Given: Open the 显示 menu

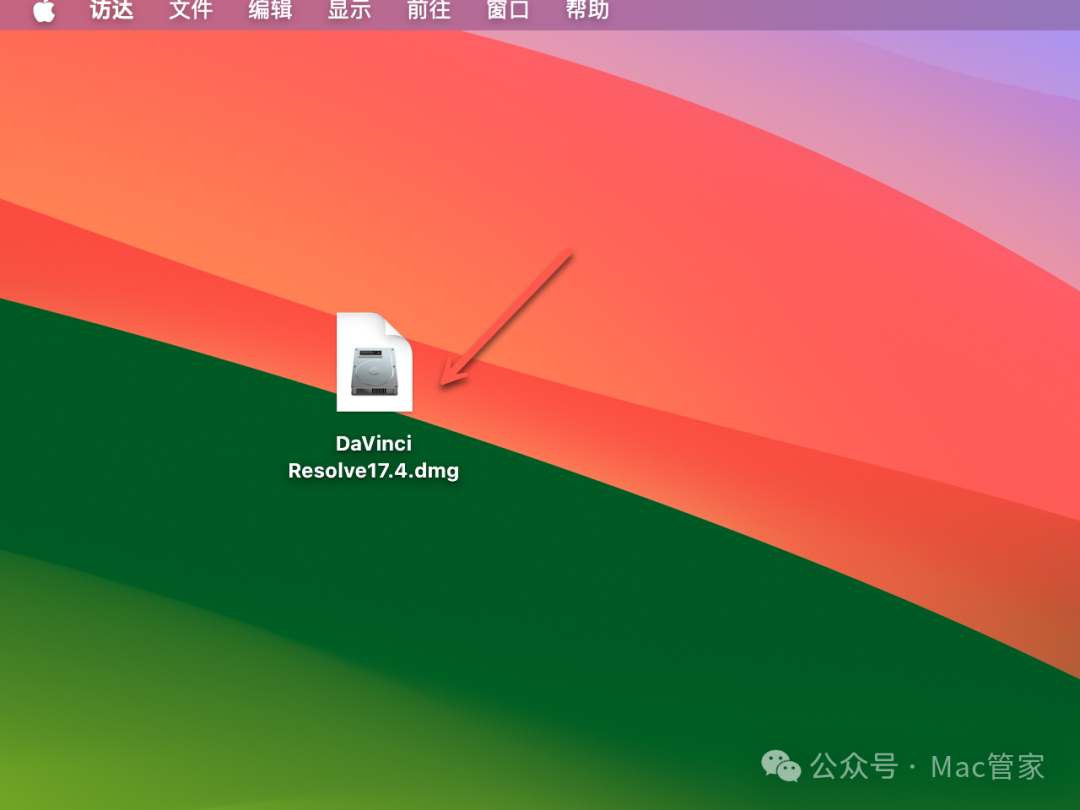Looking at the screenshot, I should click(349, 10).
